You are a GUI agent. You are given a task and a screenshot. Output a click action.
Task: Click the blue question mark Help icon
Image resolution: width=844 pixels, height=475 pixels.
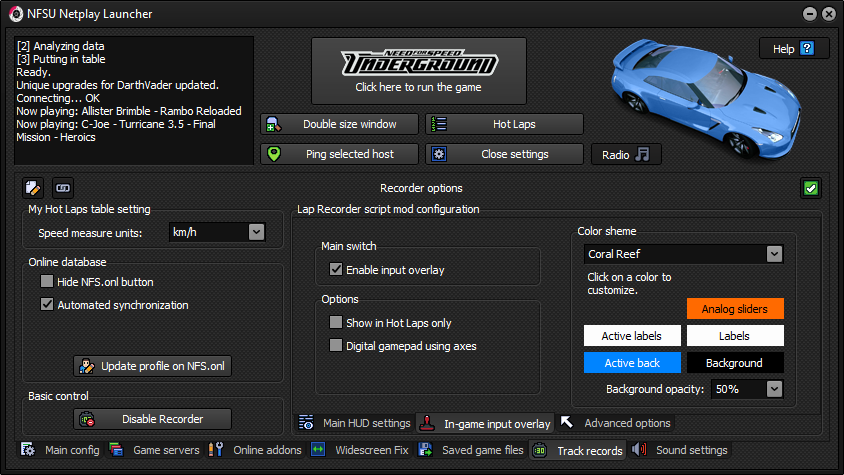[x=807, y=48]
